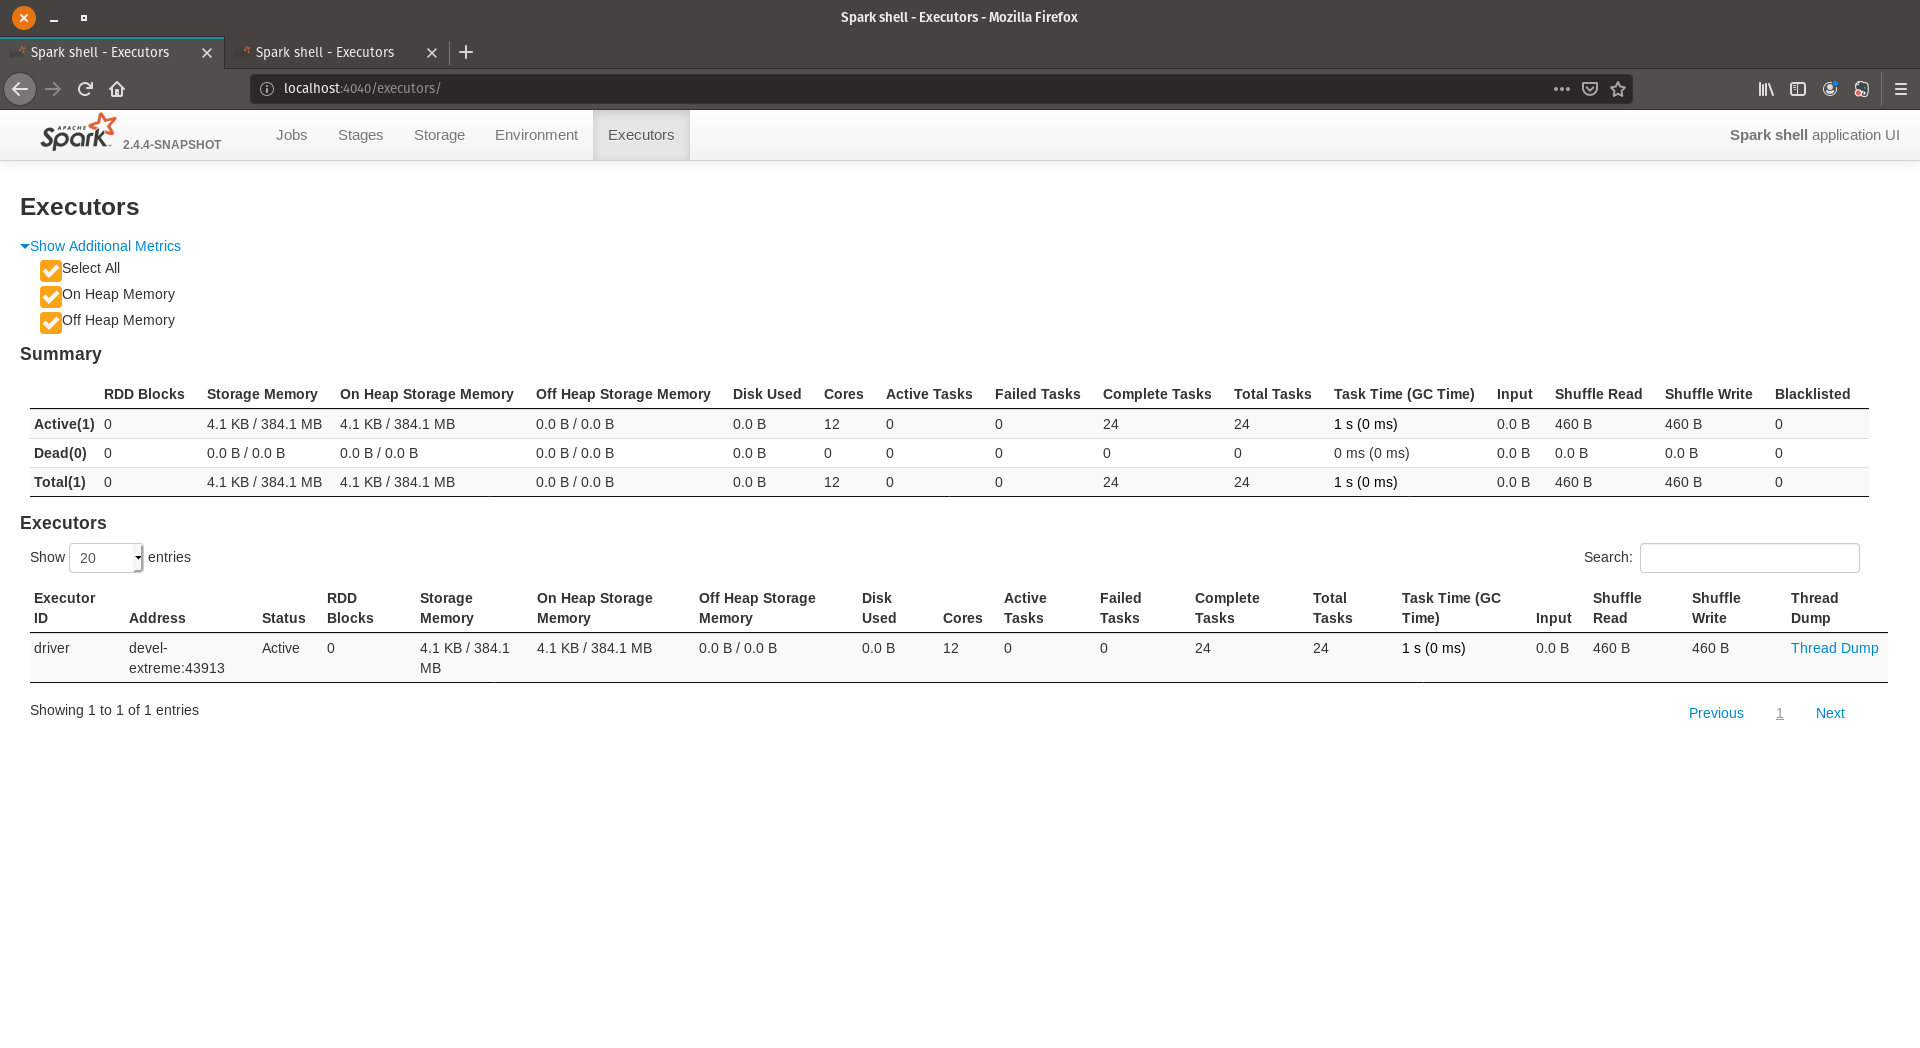The width and height of the screenshot is (1920, 1048).
Task: Open the Environment page
Action: click(536, 135)
